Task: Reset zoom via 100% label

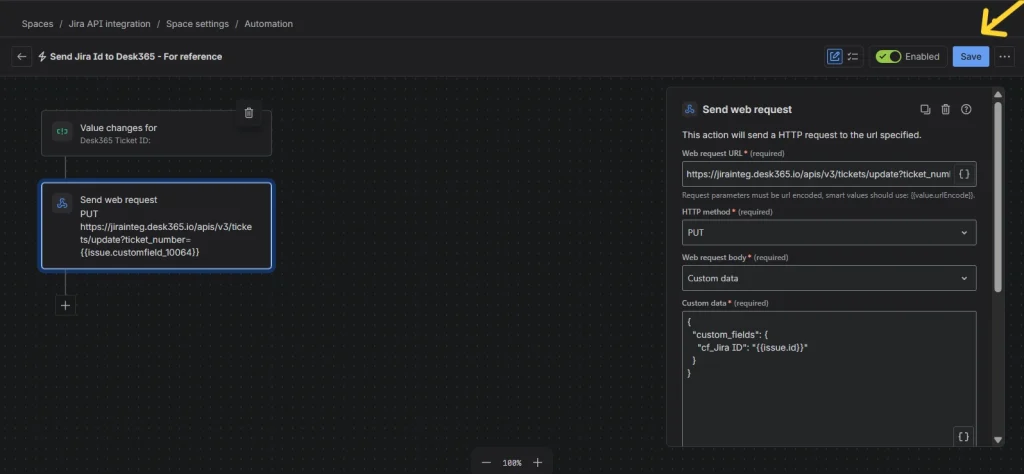Action: tap(512, 463)
